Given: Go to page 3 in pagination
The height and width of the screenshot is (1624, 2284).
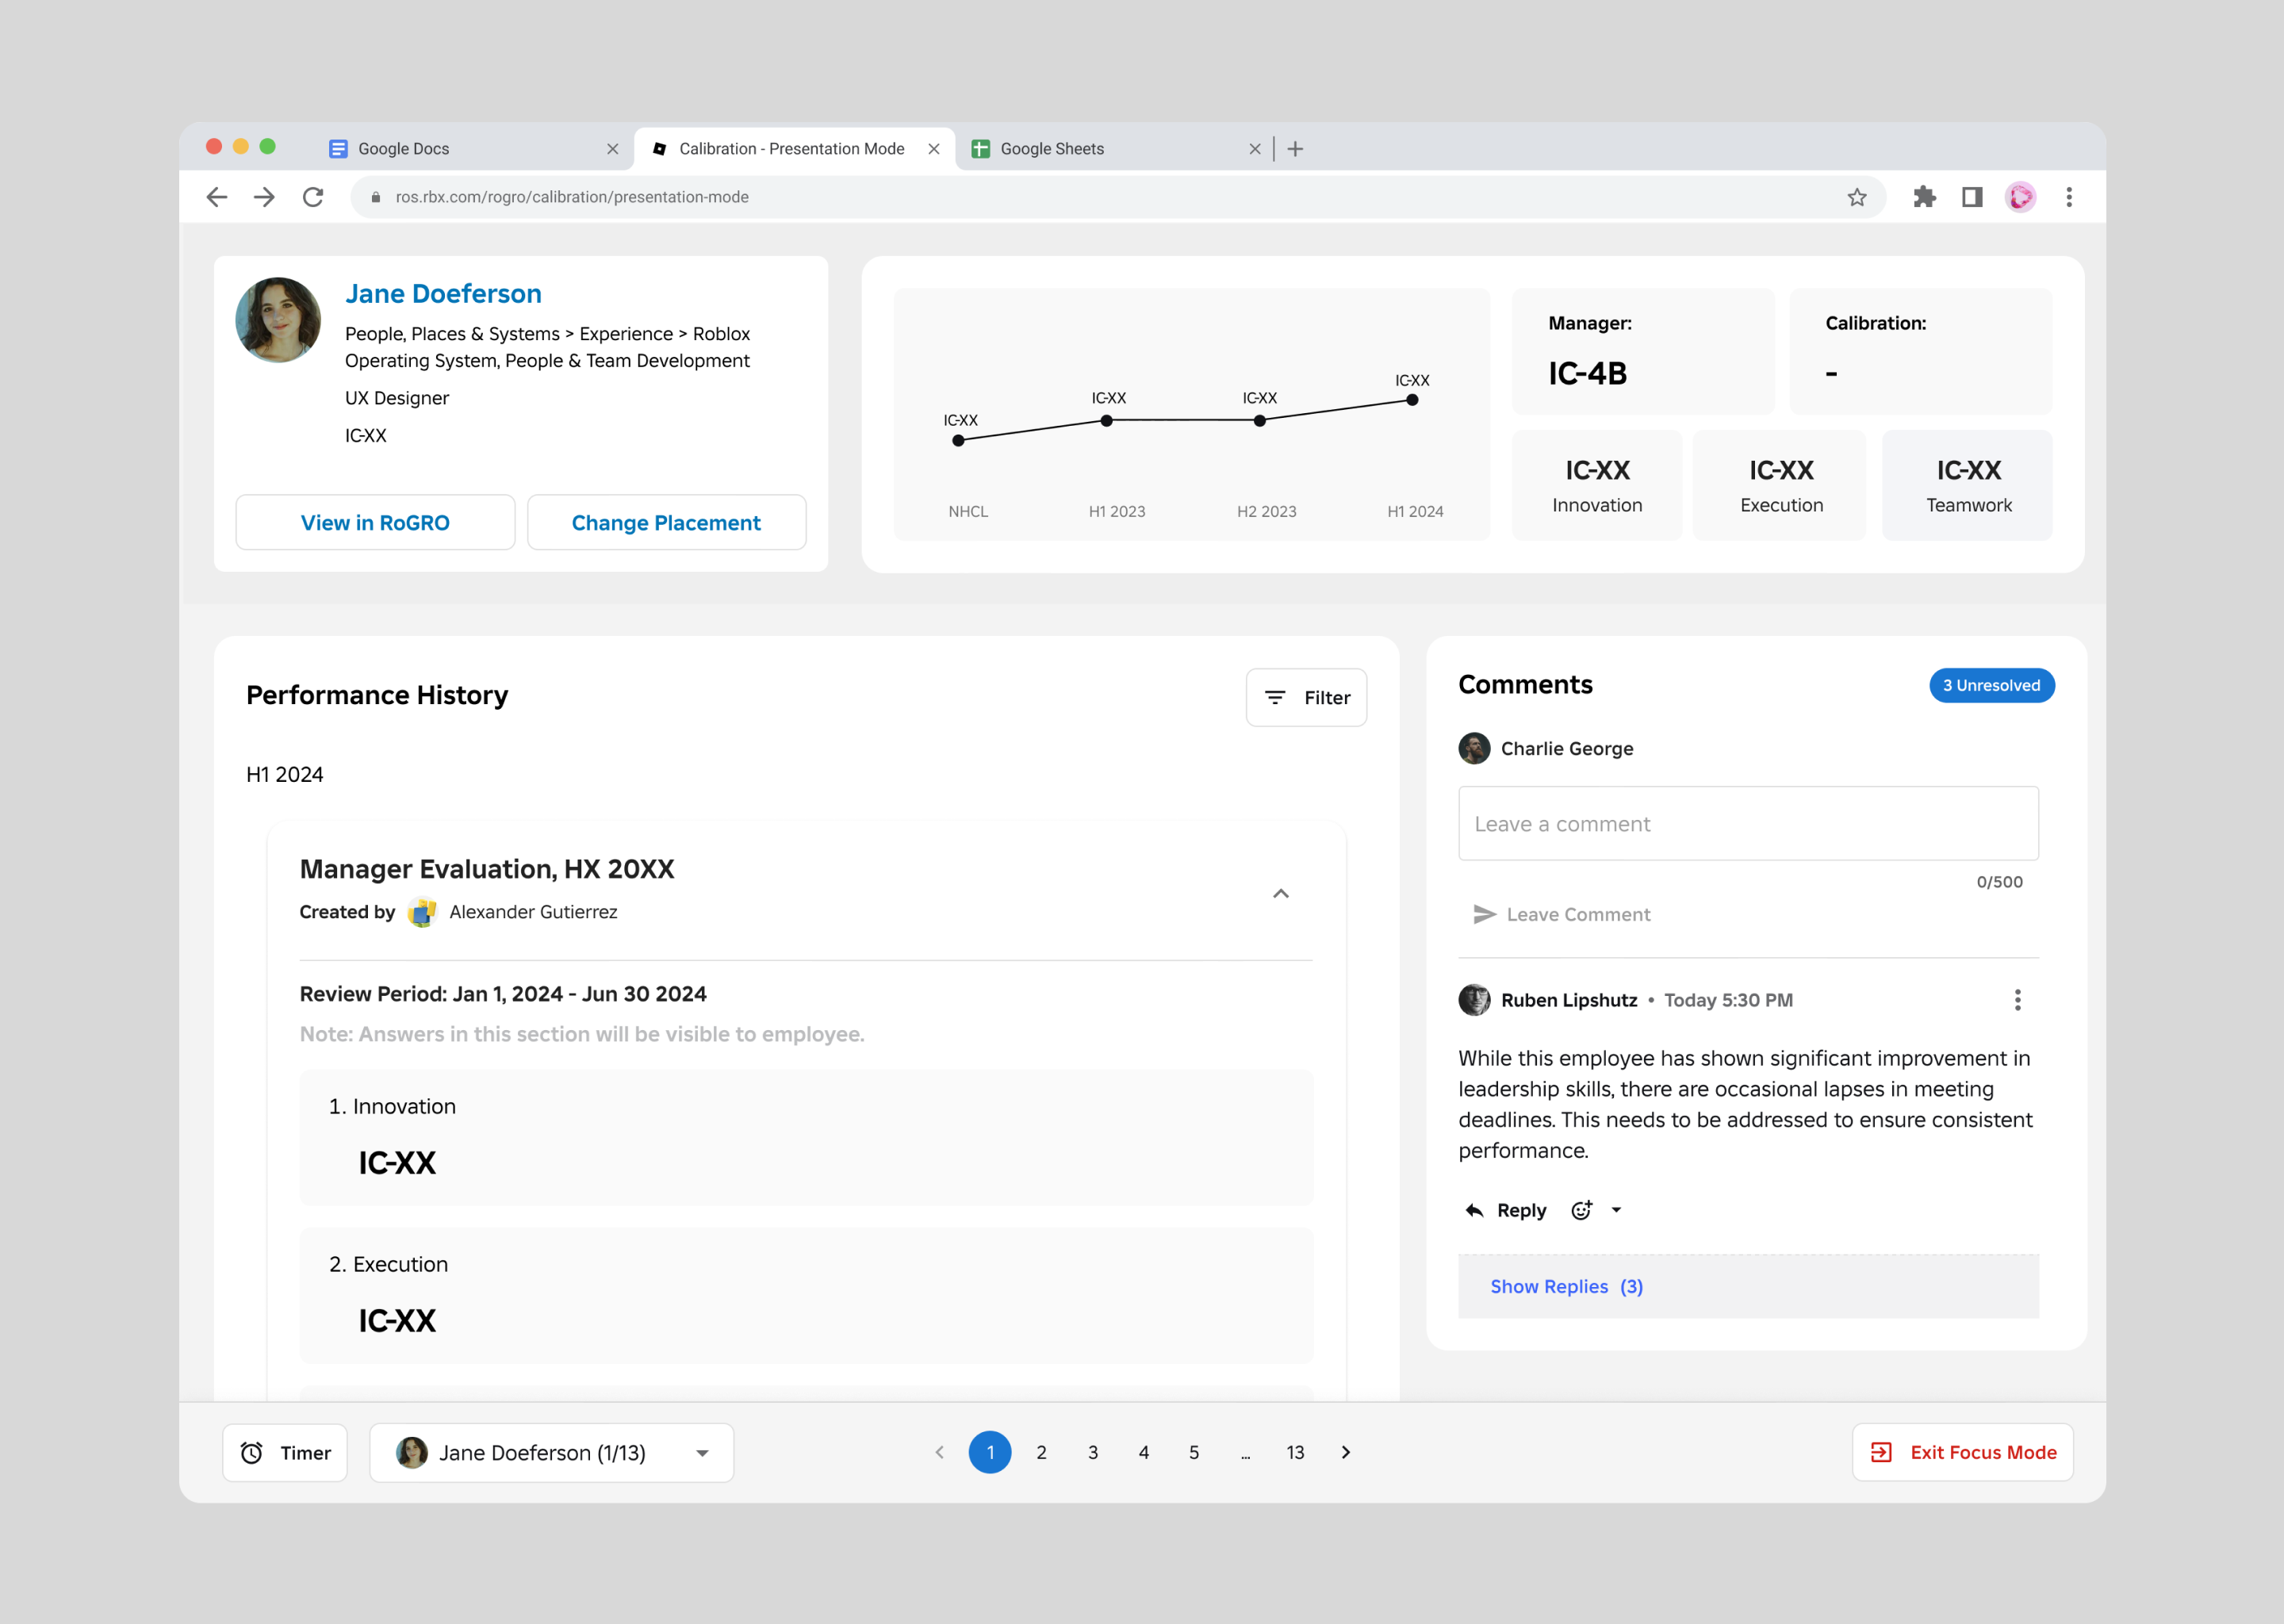Looking at the screenshot, I should coord(1092,1452).
